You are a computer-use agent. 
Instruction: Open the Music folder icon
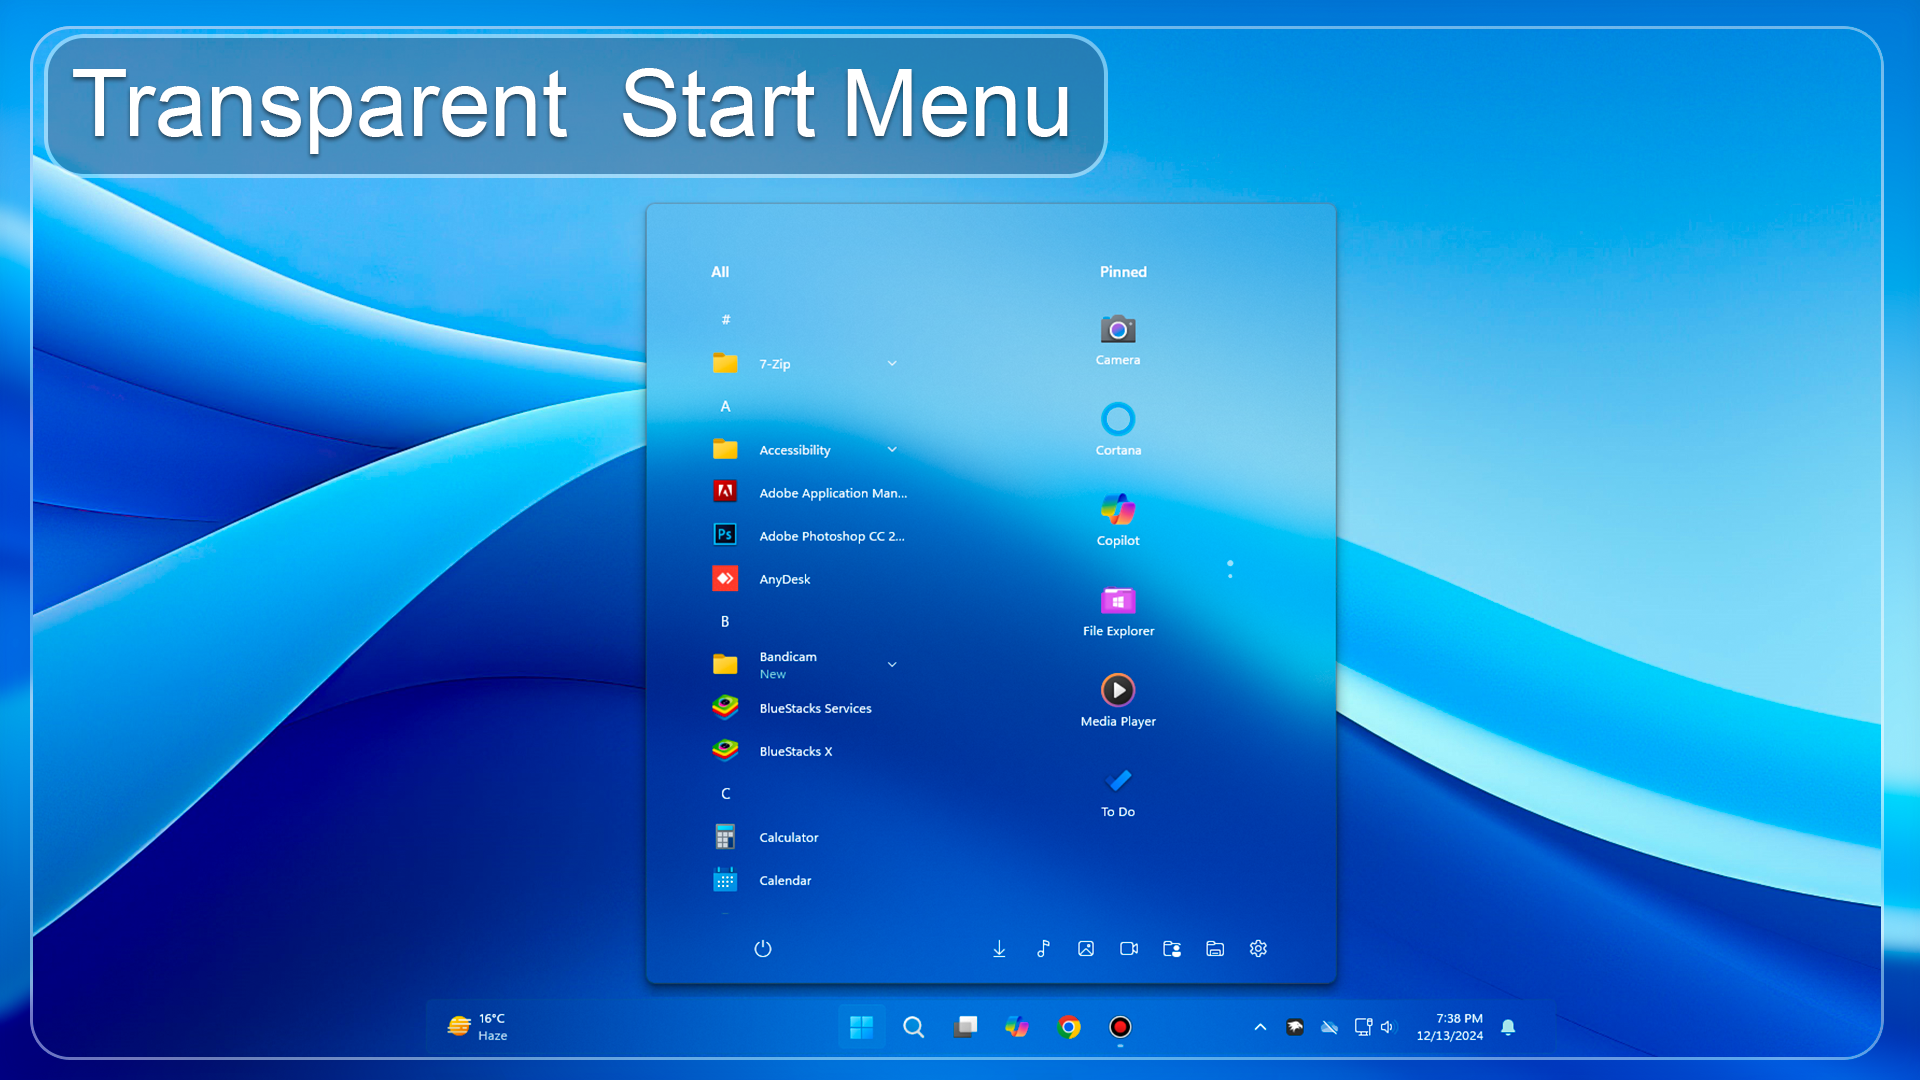(x=1042, y=948)
